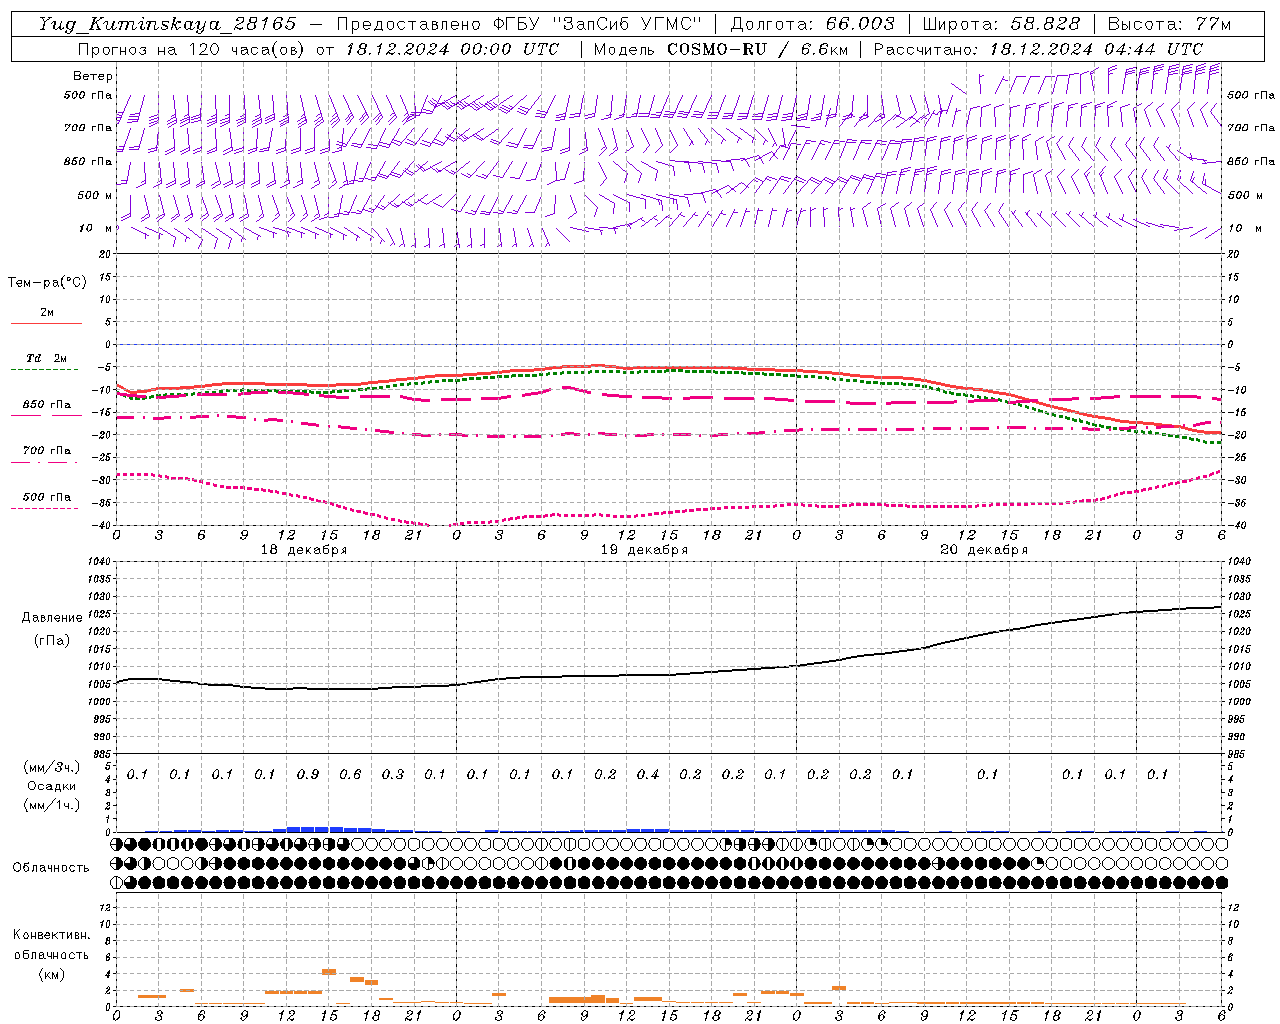
Task: Click the 500 м wind level label on left
Action: pos(95,195)
